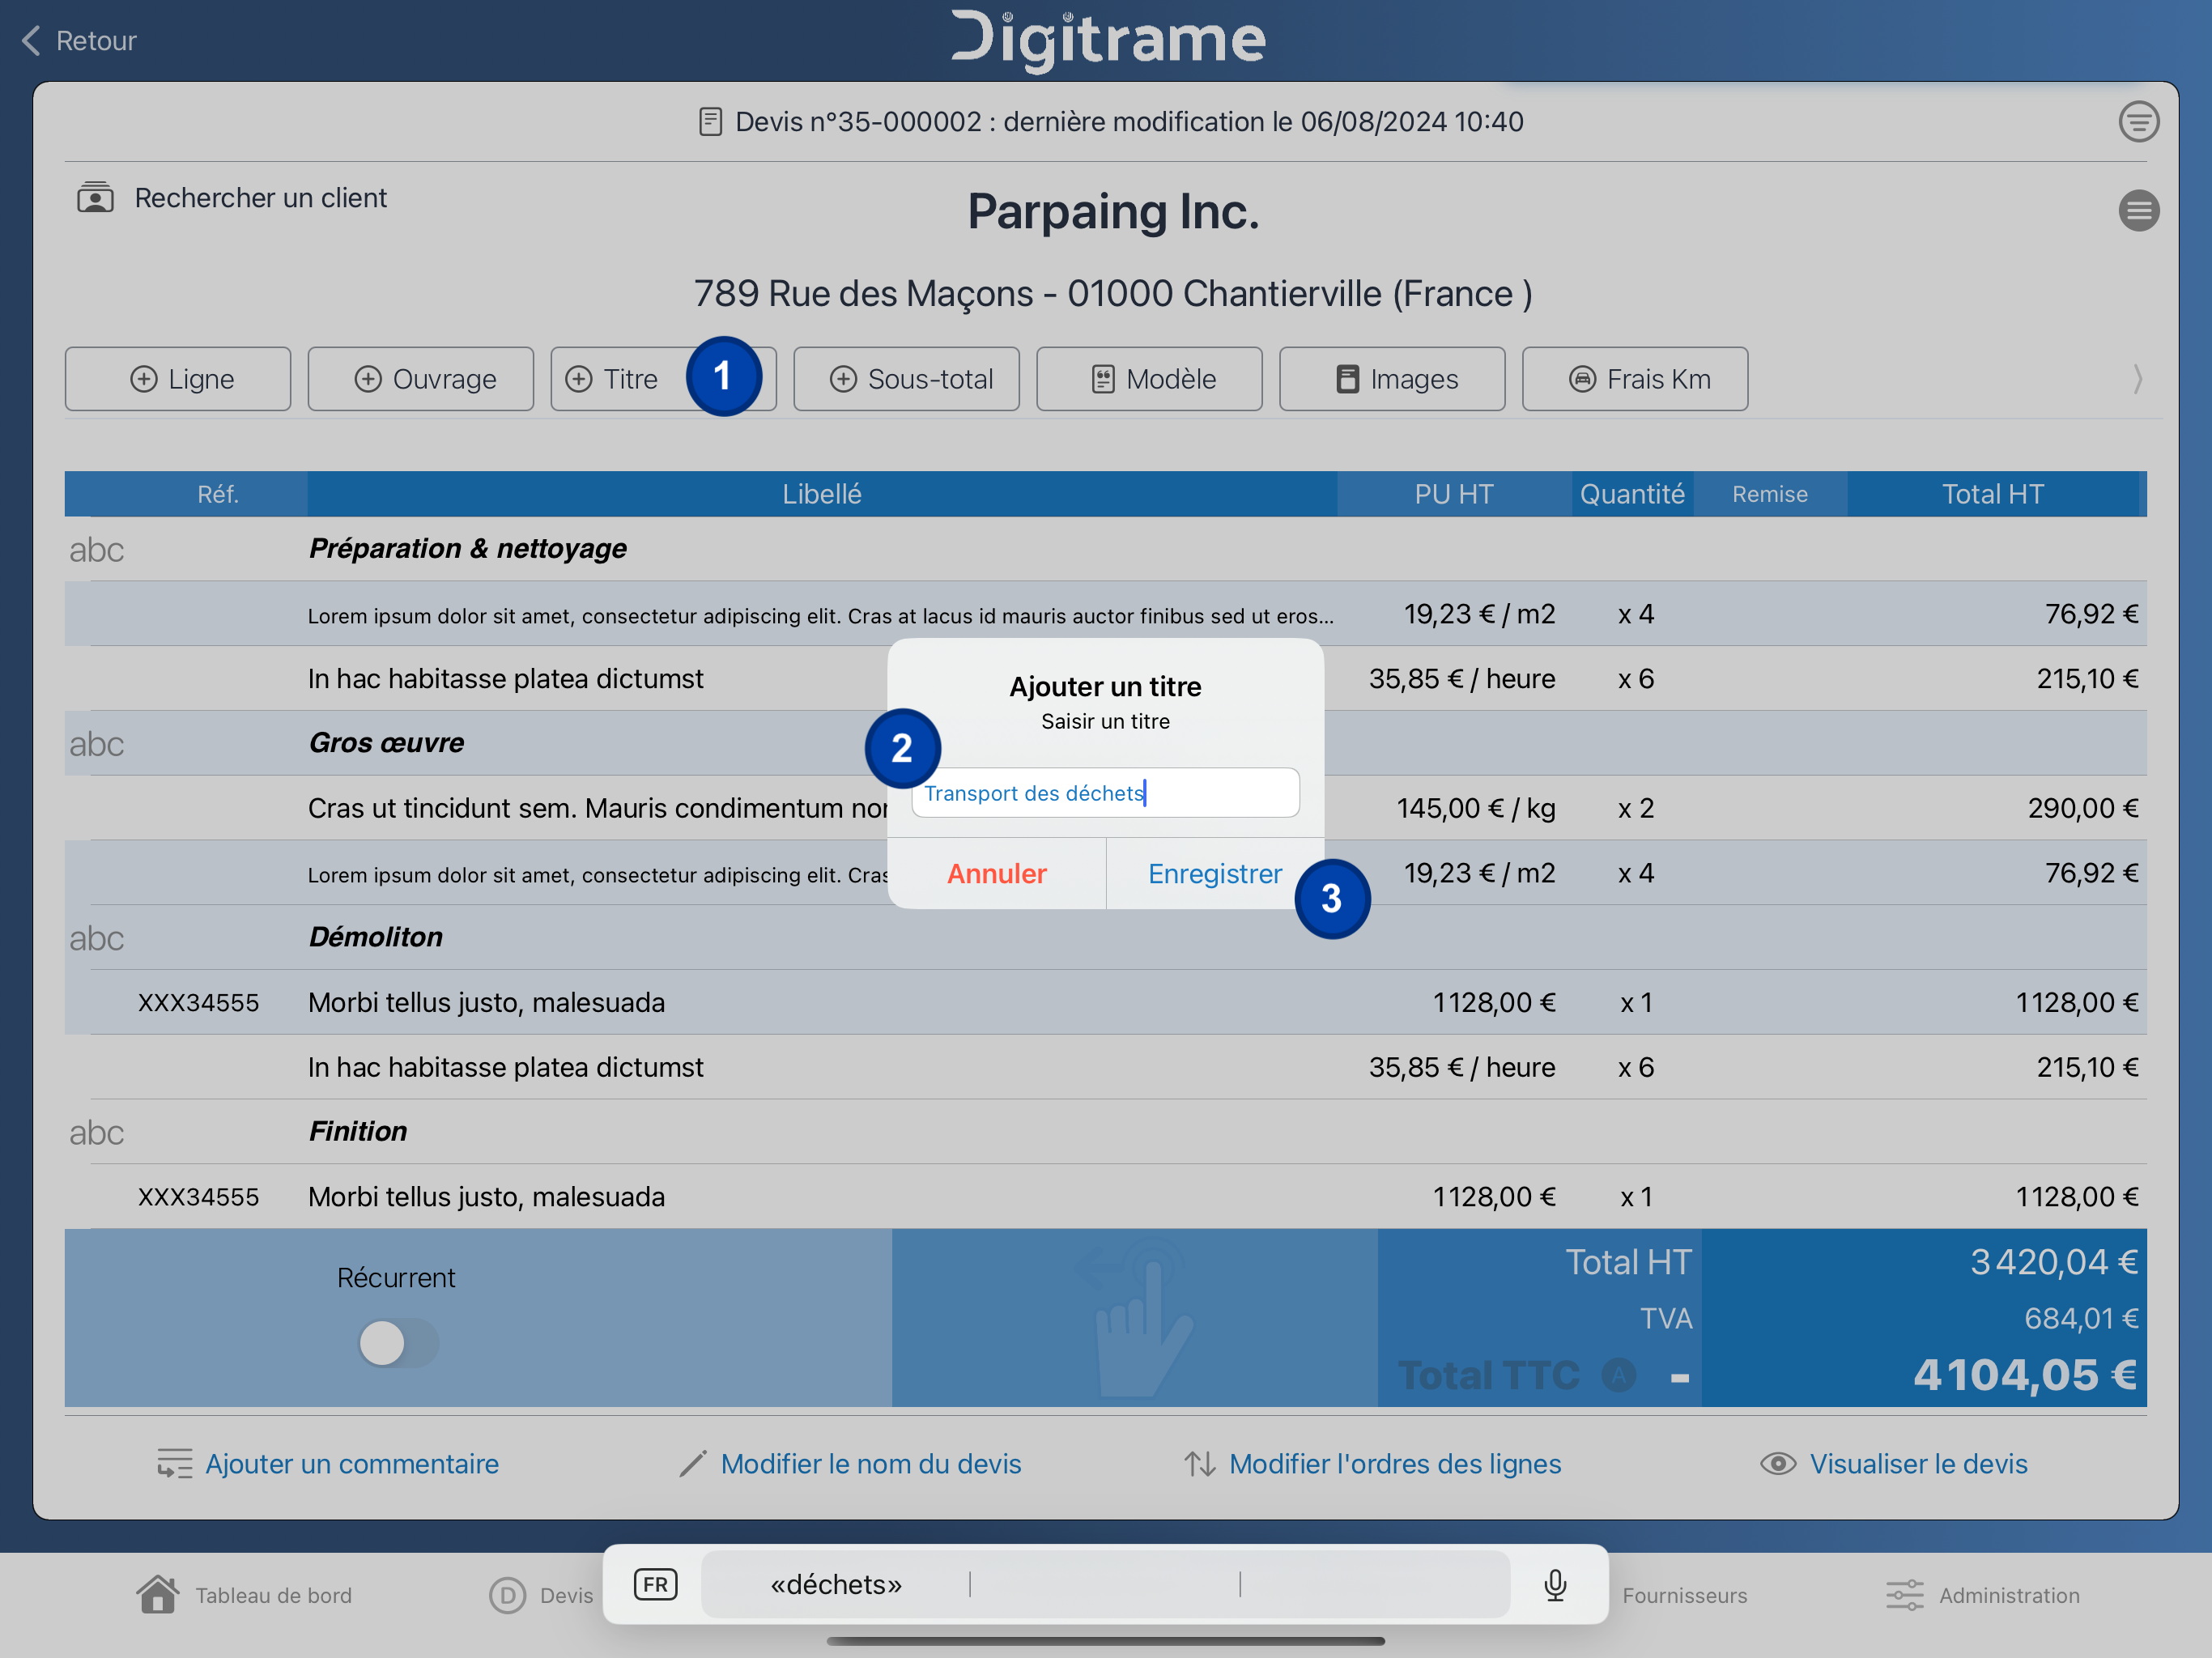The width and height of the screenshot is (2212, 1658).
Task: Open the filled circular menu icon beside Parpaing Inc.
Action: point(2138,211)
